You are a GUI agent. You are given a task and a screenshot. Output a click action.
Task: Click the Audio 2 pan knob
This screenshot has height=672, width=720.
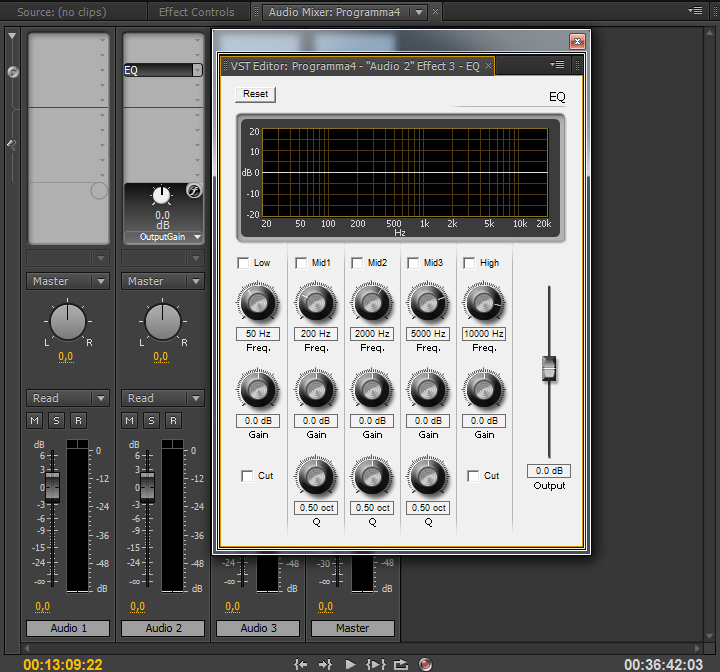click(x=163, y=322)
